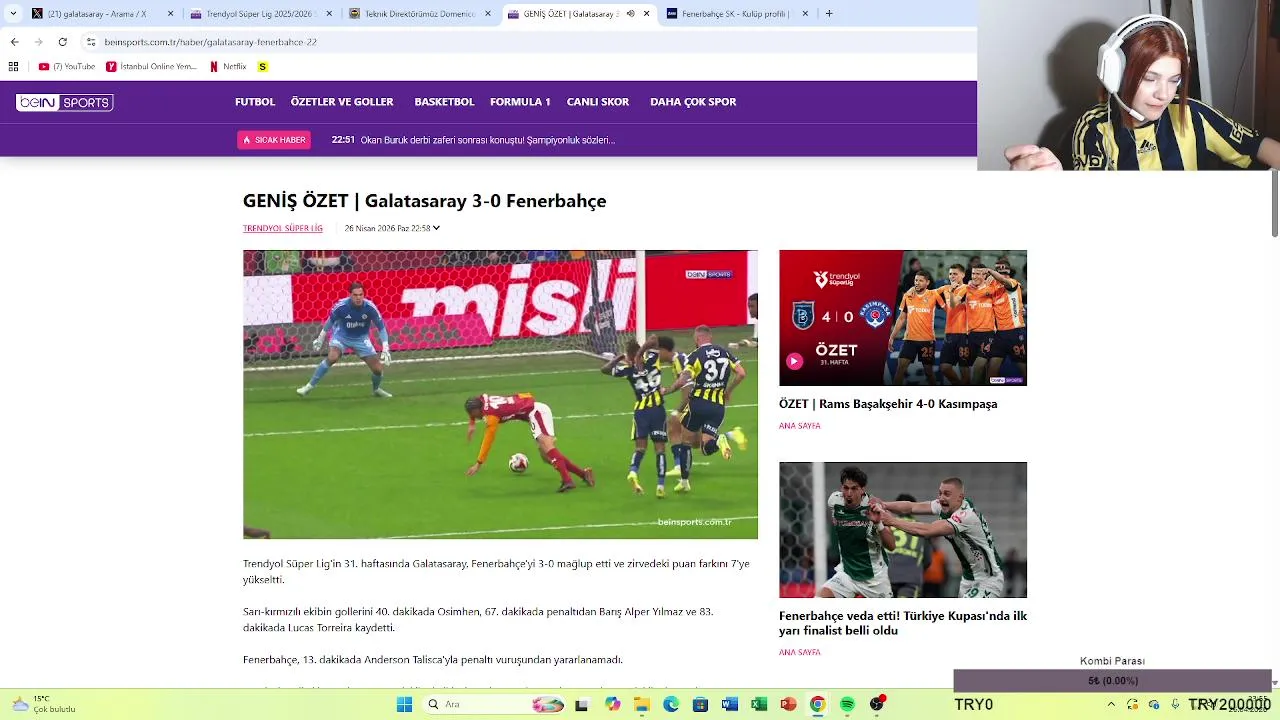Open the site information icon in address bar
The image size is (1280, 720).
[91, 42]
